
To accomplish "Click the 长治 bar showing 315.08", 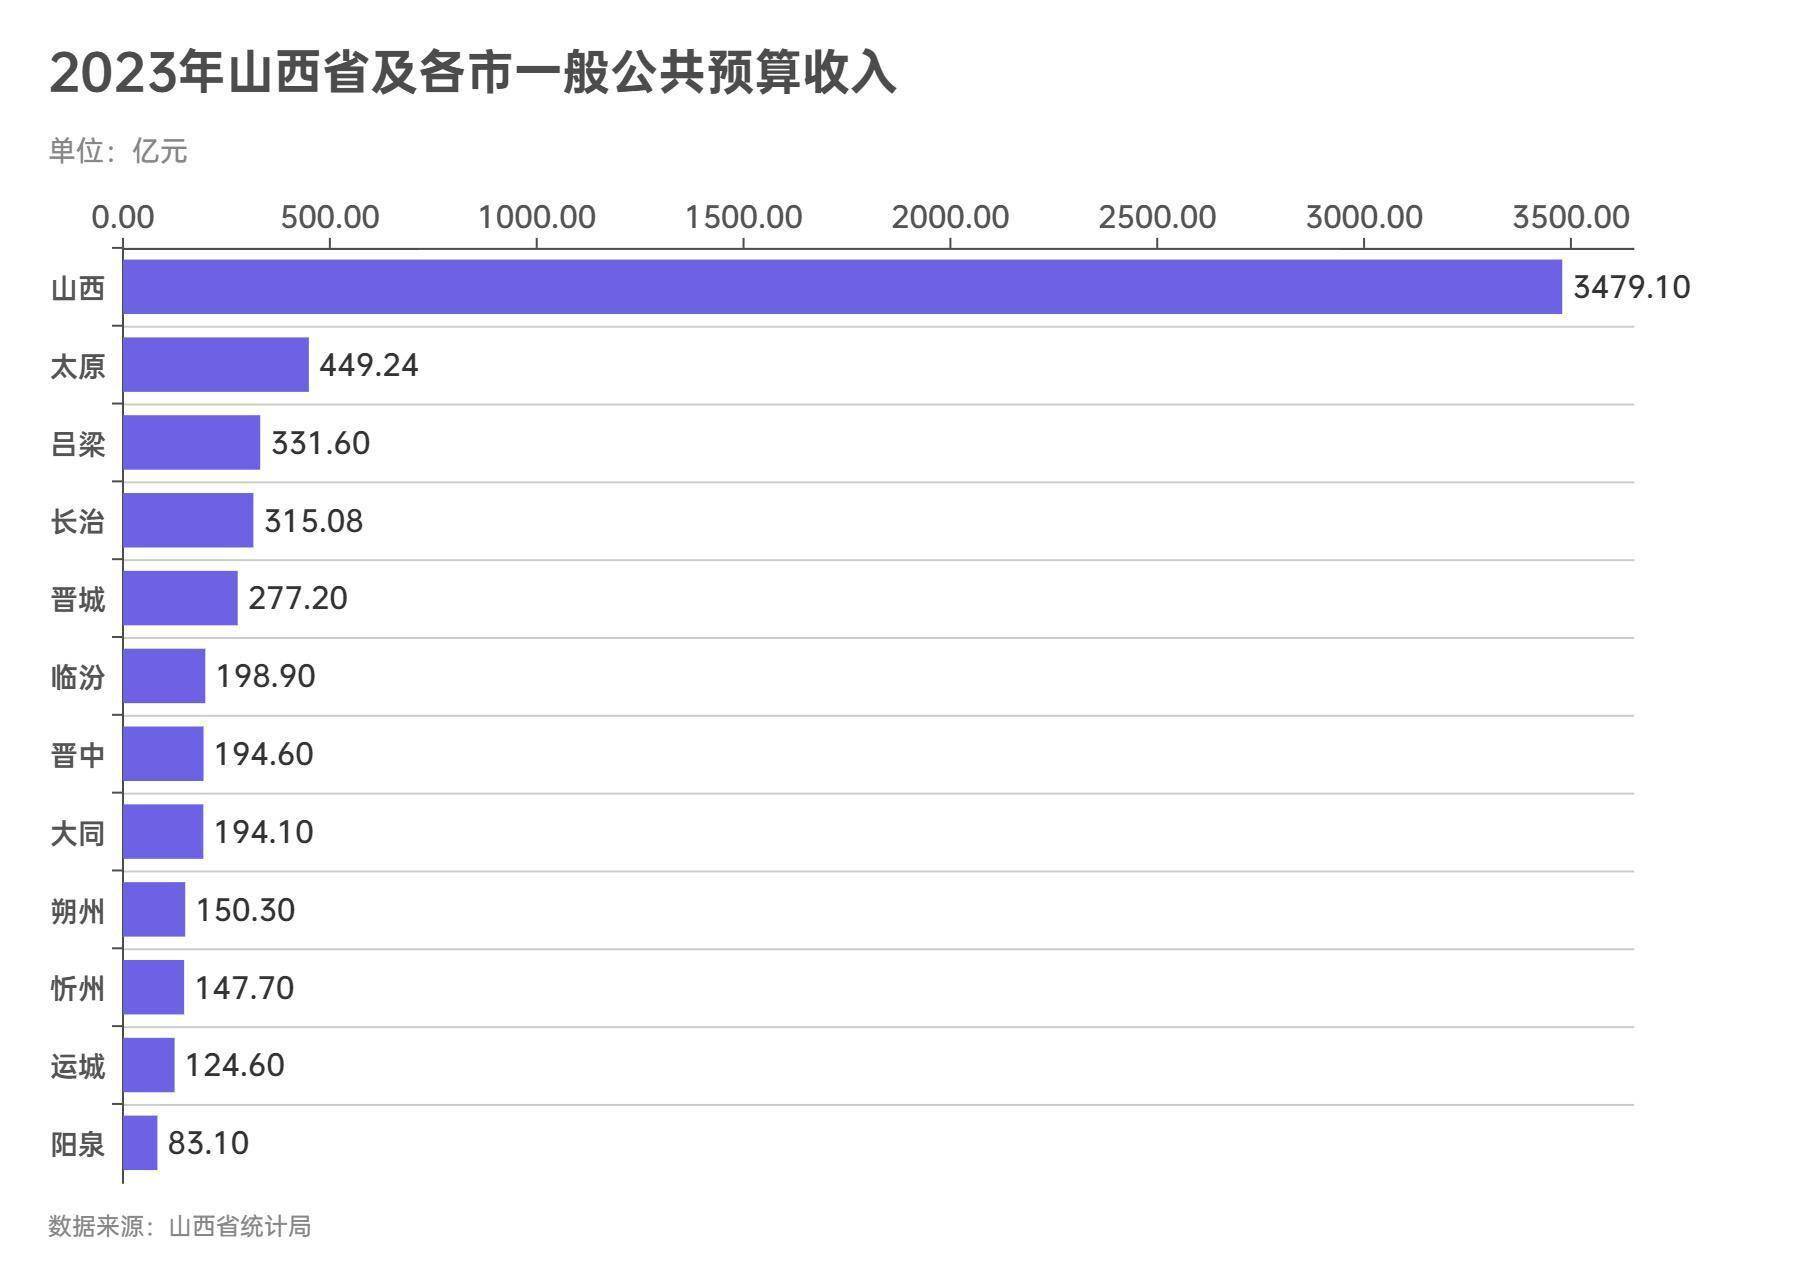I will pyautogui.click(x=187, y=521).
